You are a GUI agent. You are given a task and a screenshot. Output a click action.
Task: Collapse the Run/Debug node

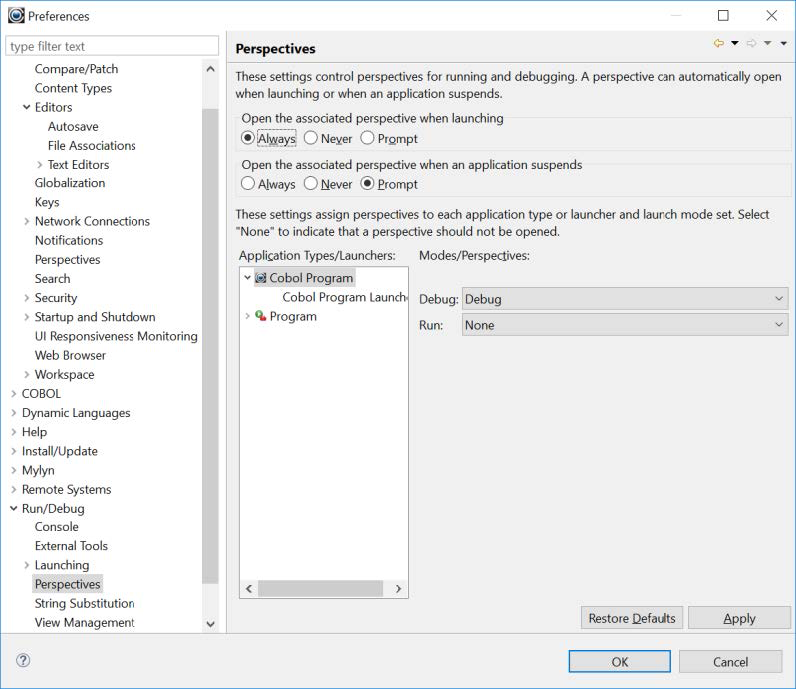tap(14, 508)
